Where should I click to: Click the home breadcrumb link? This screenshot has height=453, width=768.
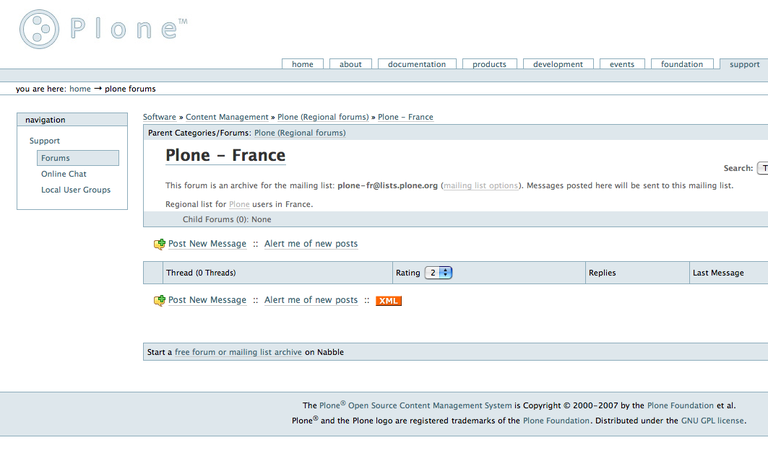[x=80, y=89]
